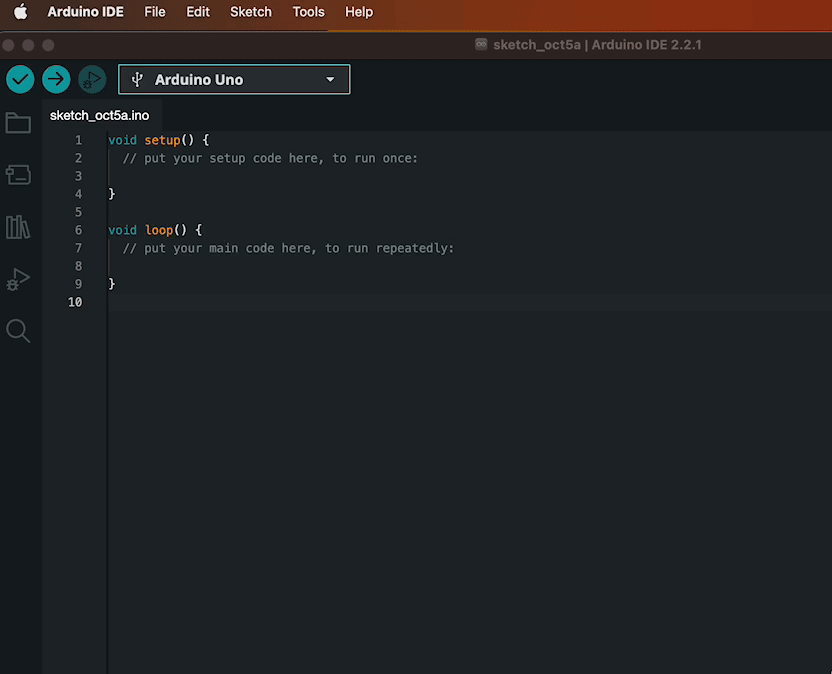
Task: Click line number 5 in the gutter
Action: click(x=79, y=212)
